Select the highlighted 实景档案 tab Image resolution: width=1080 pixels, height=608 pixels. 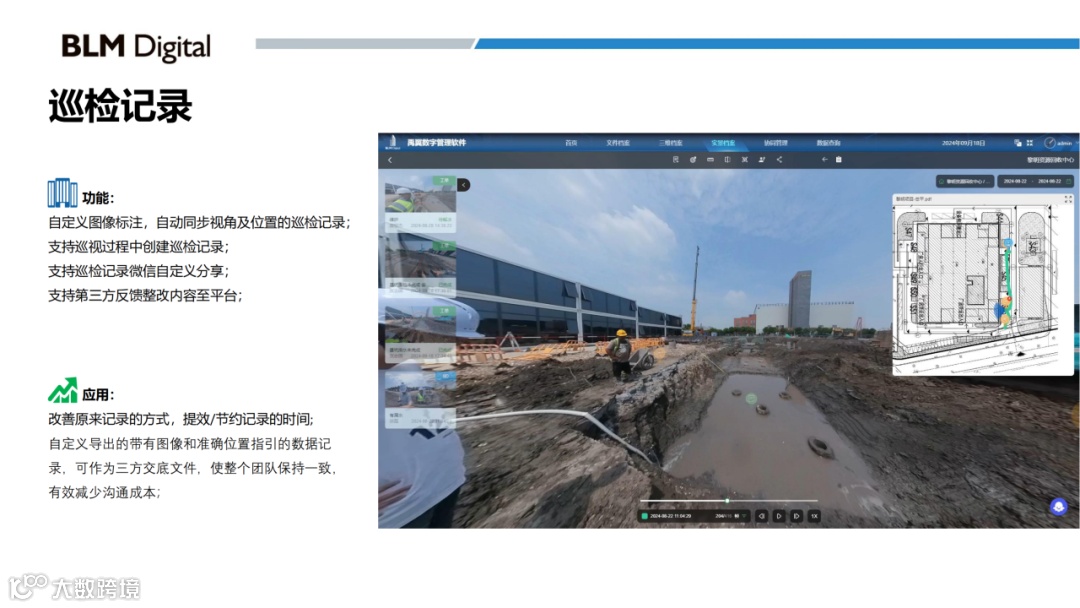point(723,143)
